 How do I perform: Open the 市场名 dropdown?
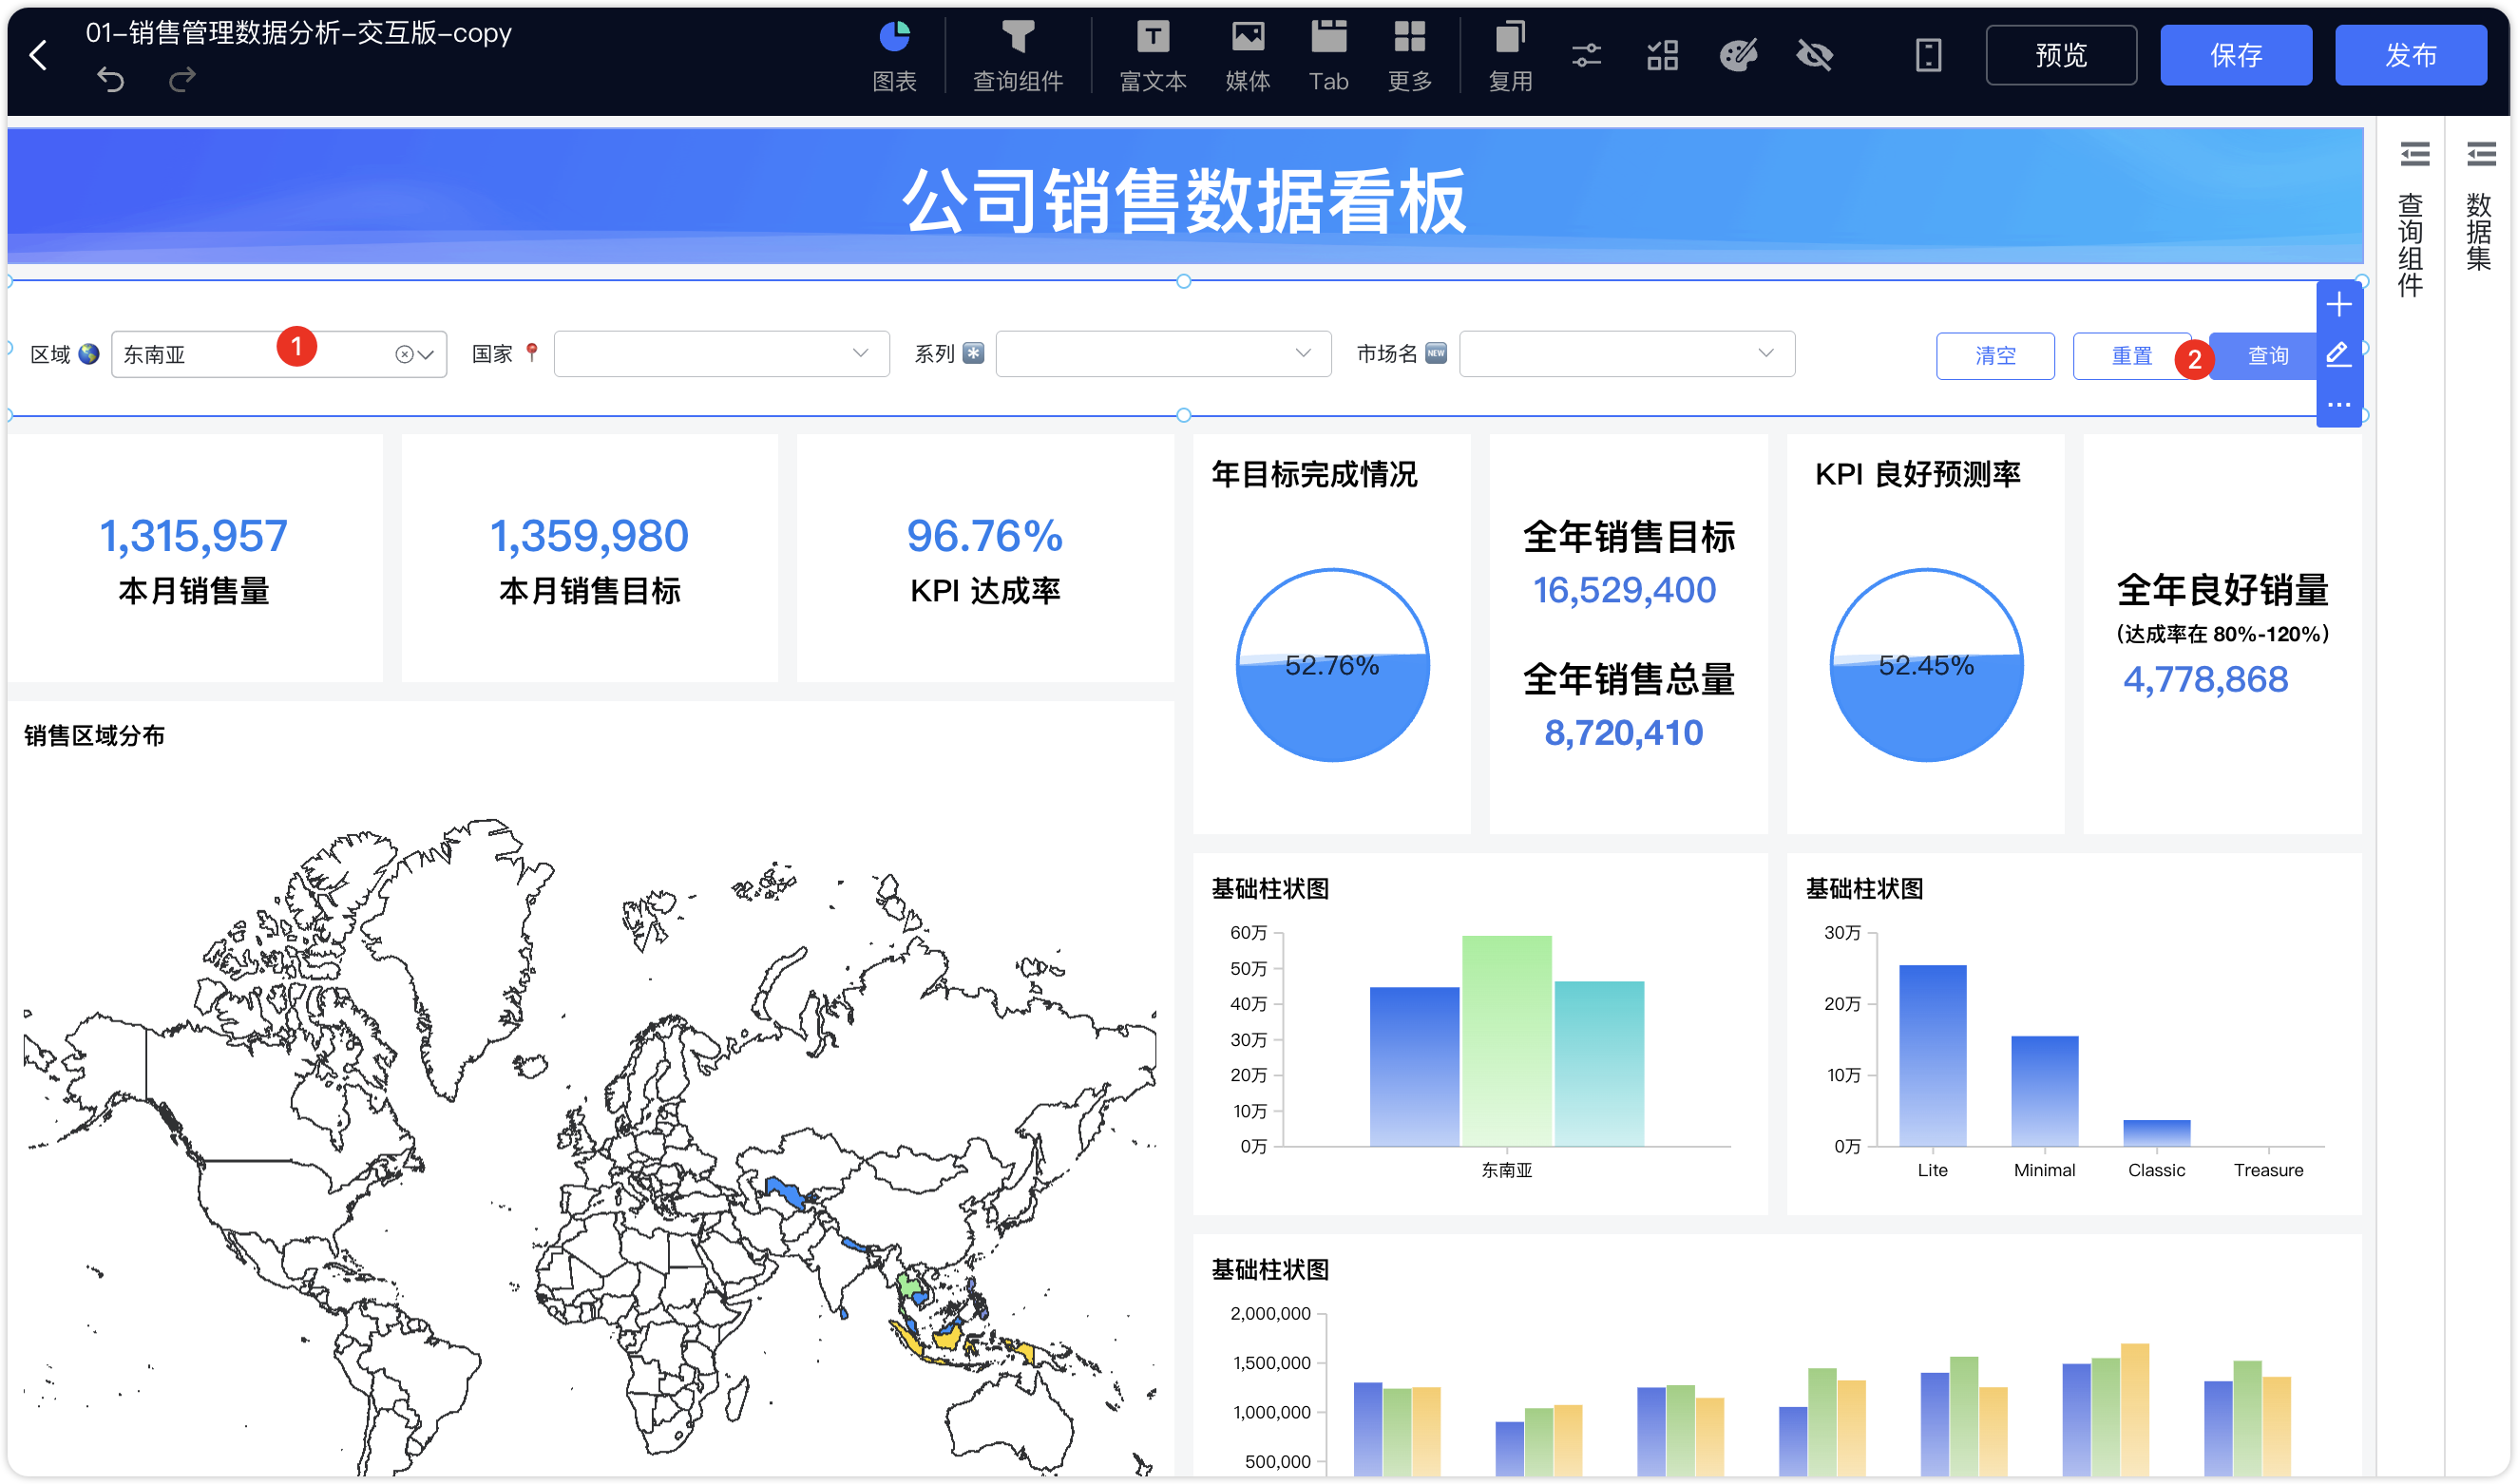click(1627, 353)
